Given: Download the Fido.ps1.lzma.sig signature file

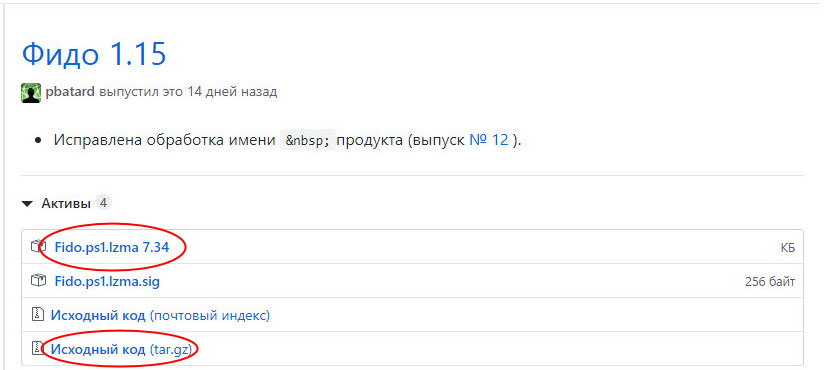Looking at the screenshot, I should 107,281.
